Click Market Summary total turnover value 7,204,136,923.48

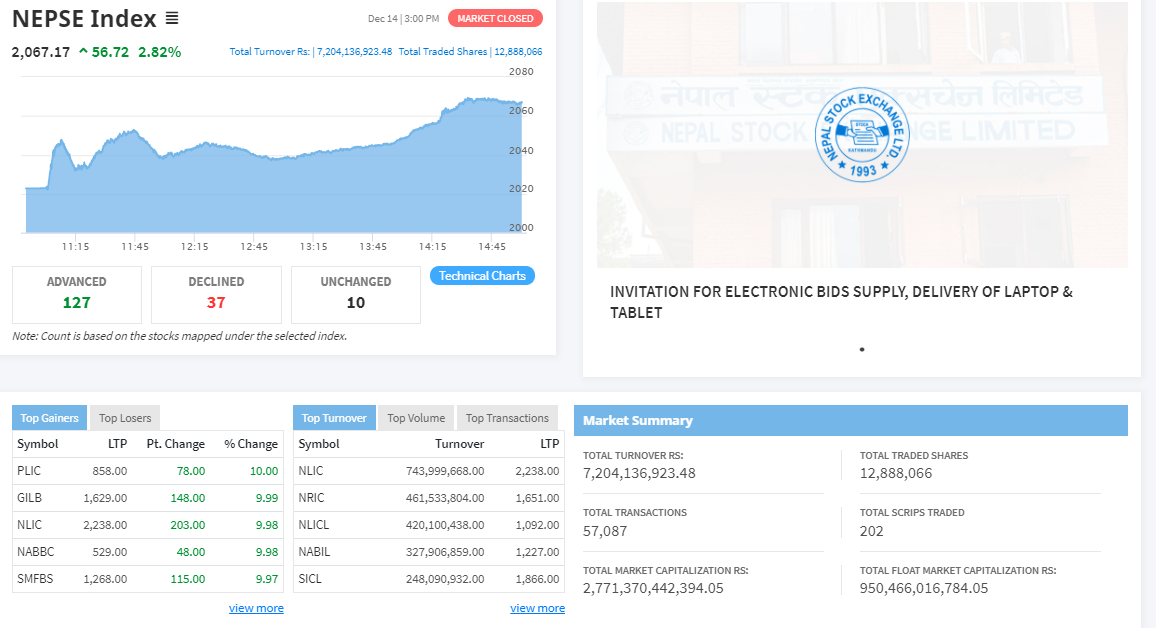click(x=639, y=473)
